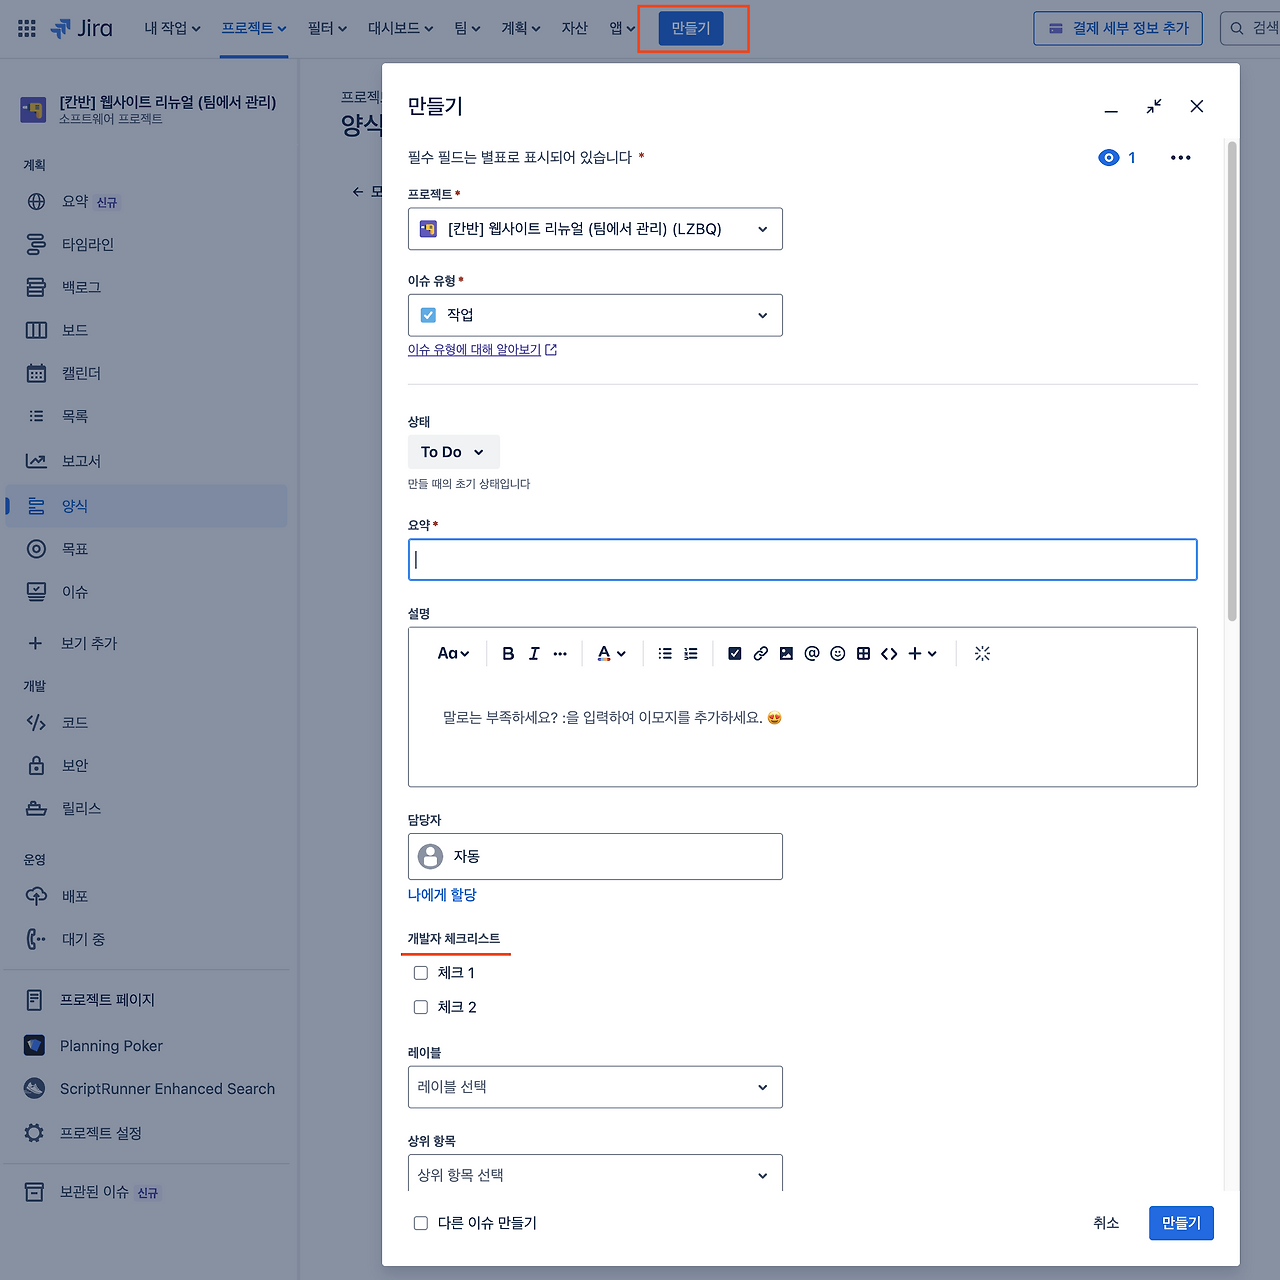Toggle italic formatting in description toolbar
Screen dimensions: 1280x1280
(x=534, y=653)
